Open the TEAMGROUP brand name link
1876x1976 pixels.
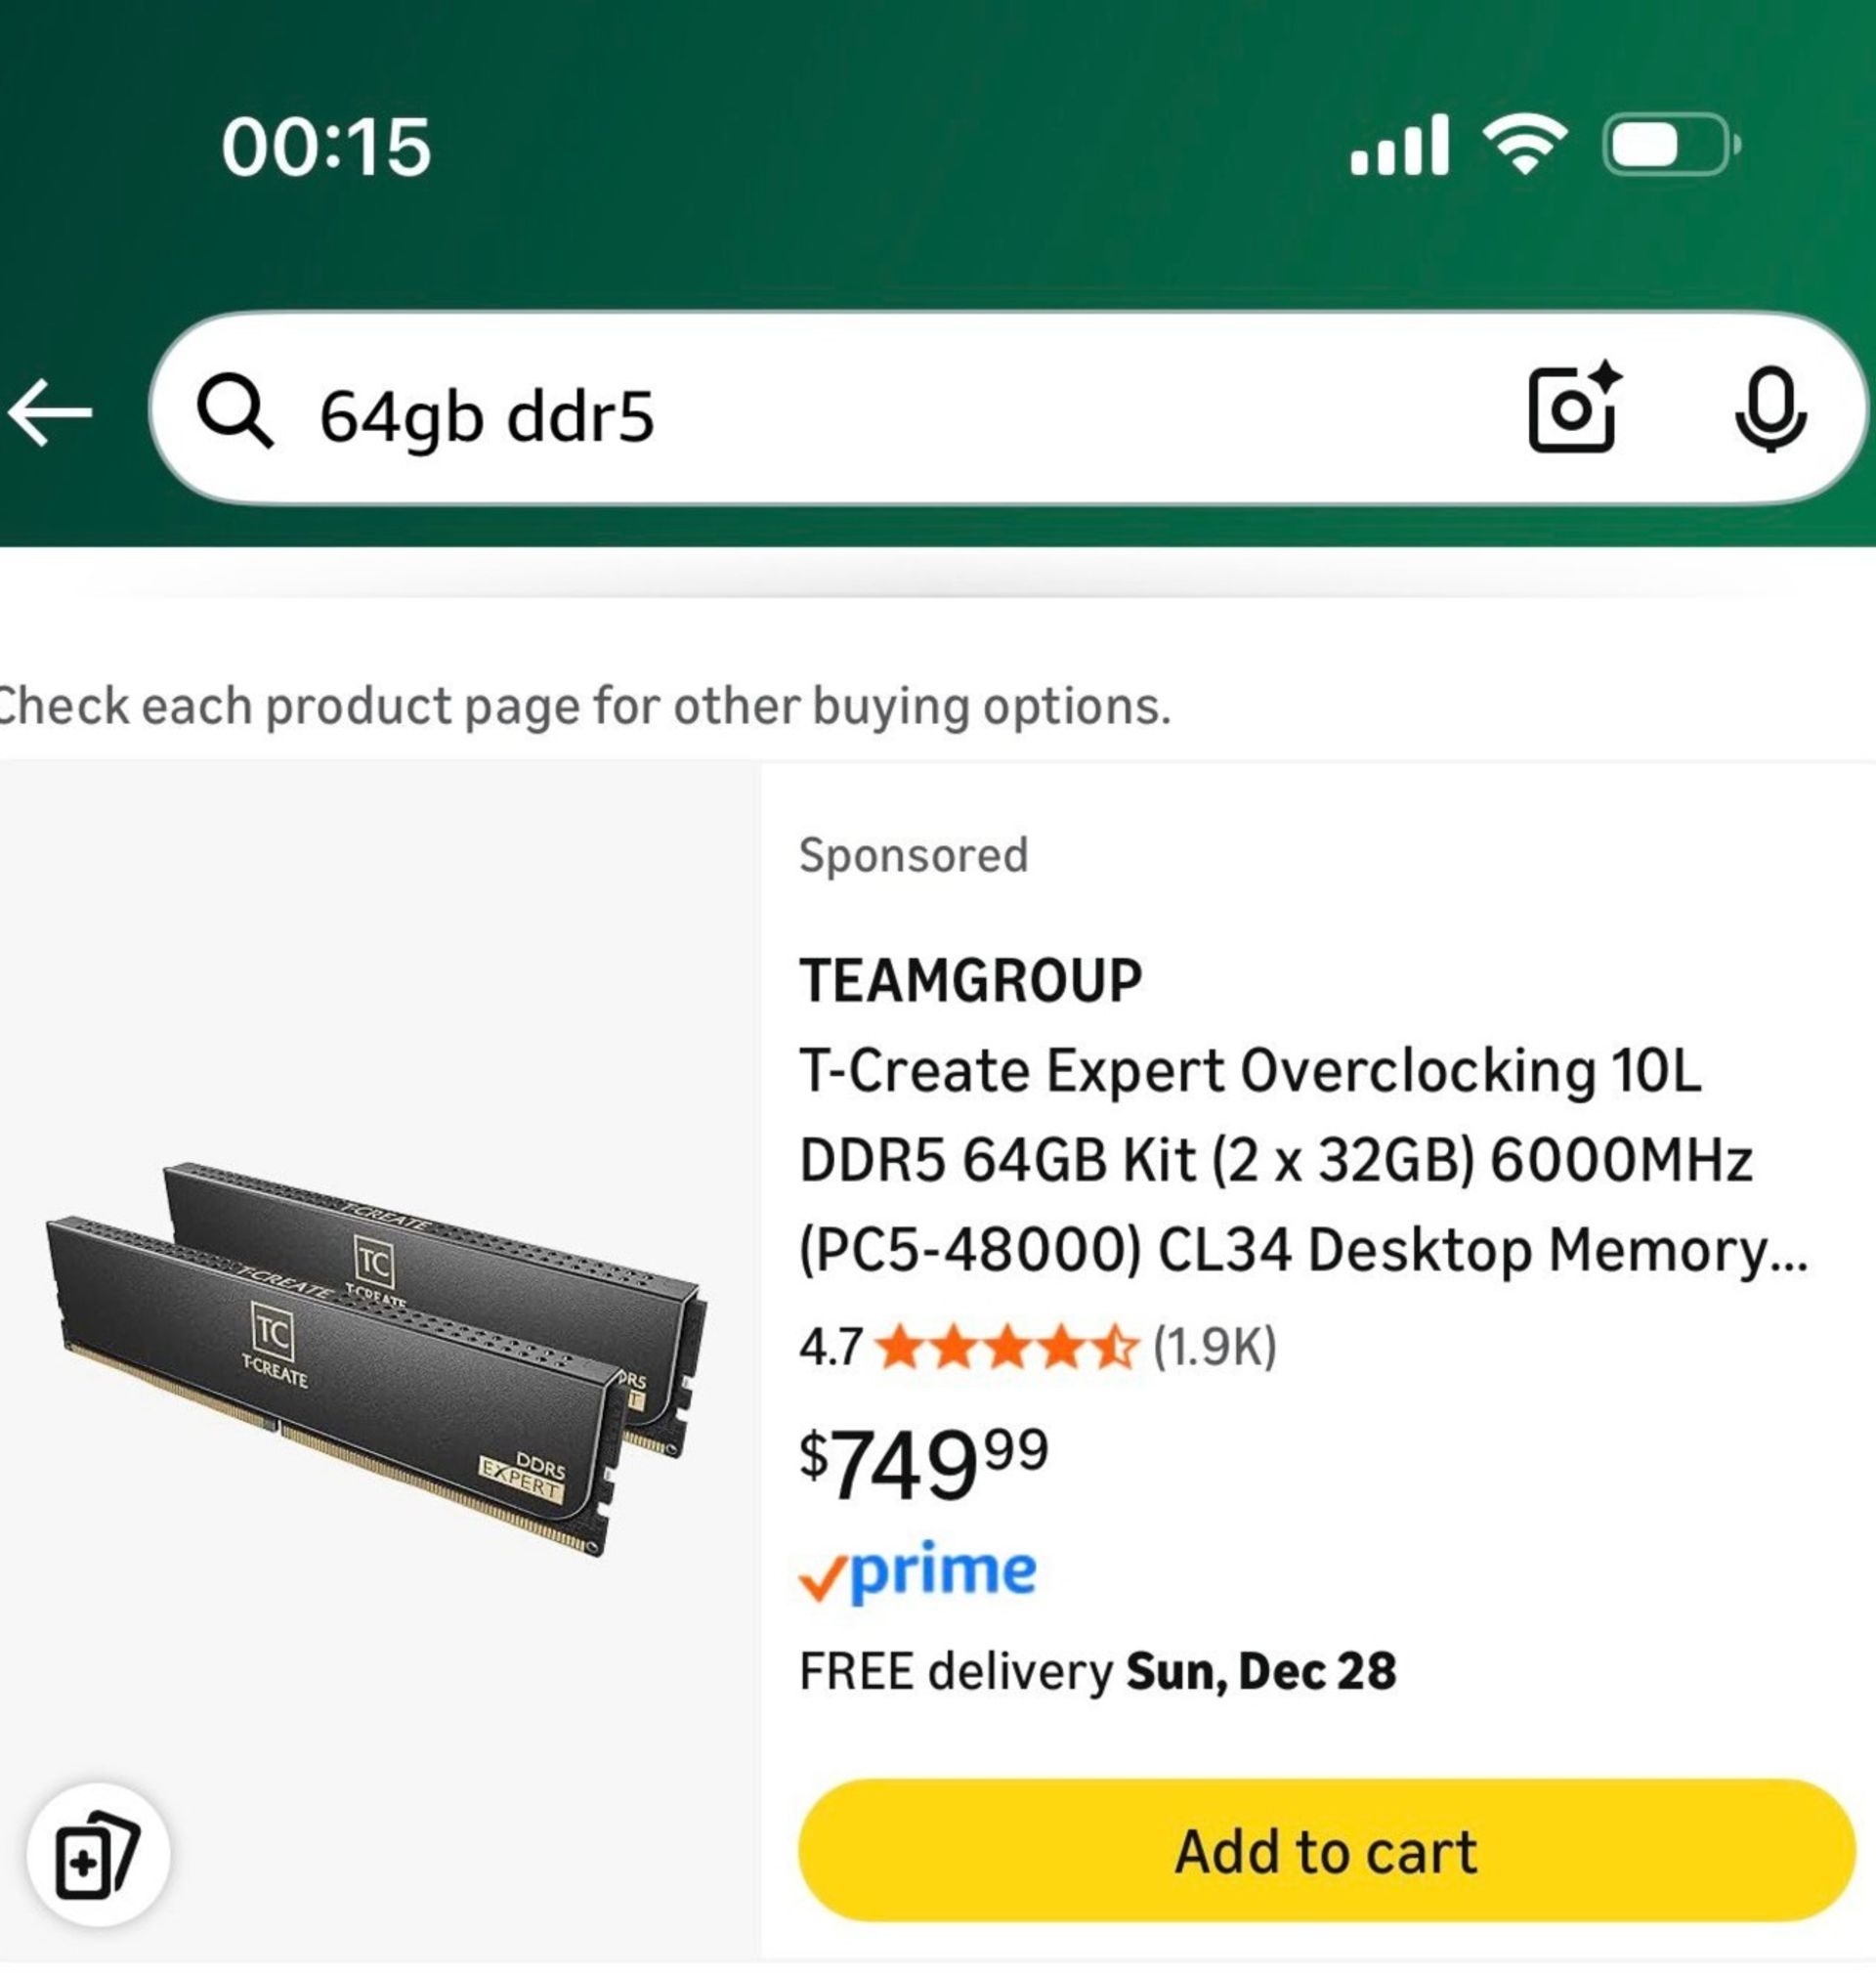970,980
